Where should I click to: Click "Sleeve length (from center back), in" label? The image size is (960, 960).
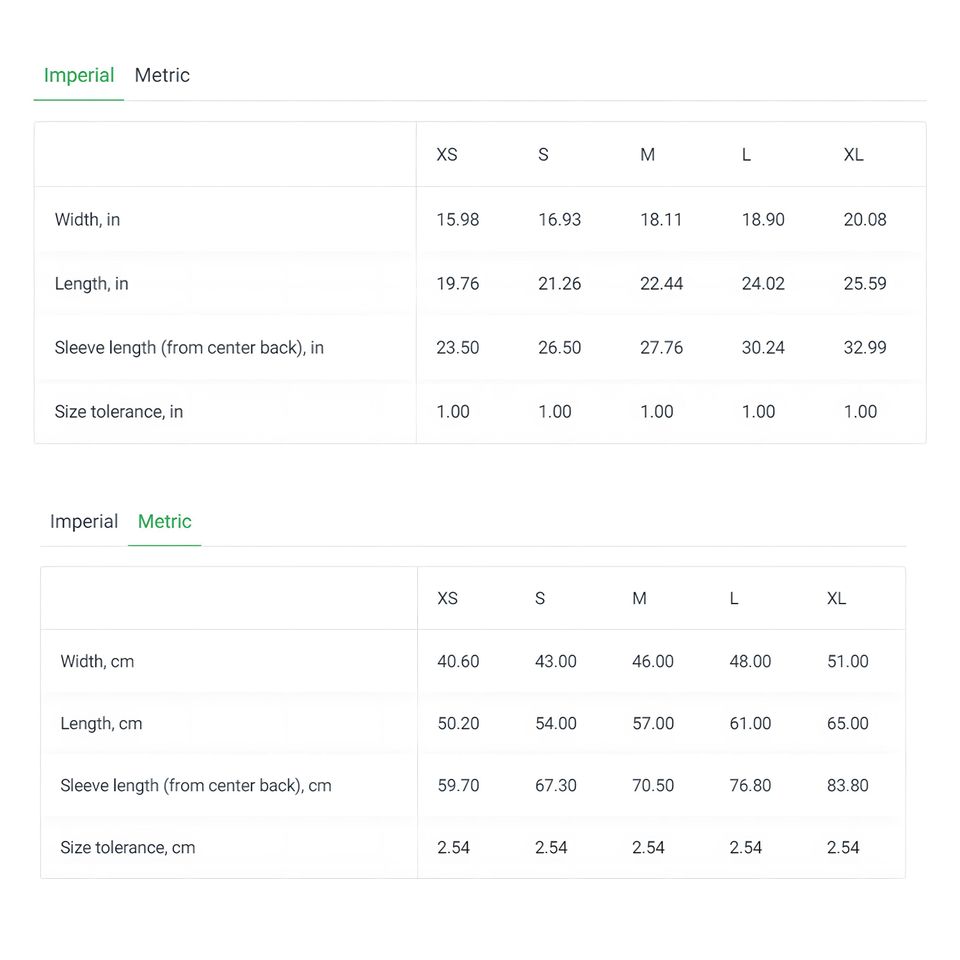(x=189, y=348)
